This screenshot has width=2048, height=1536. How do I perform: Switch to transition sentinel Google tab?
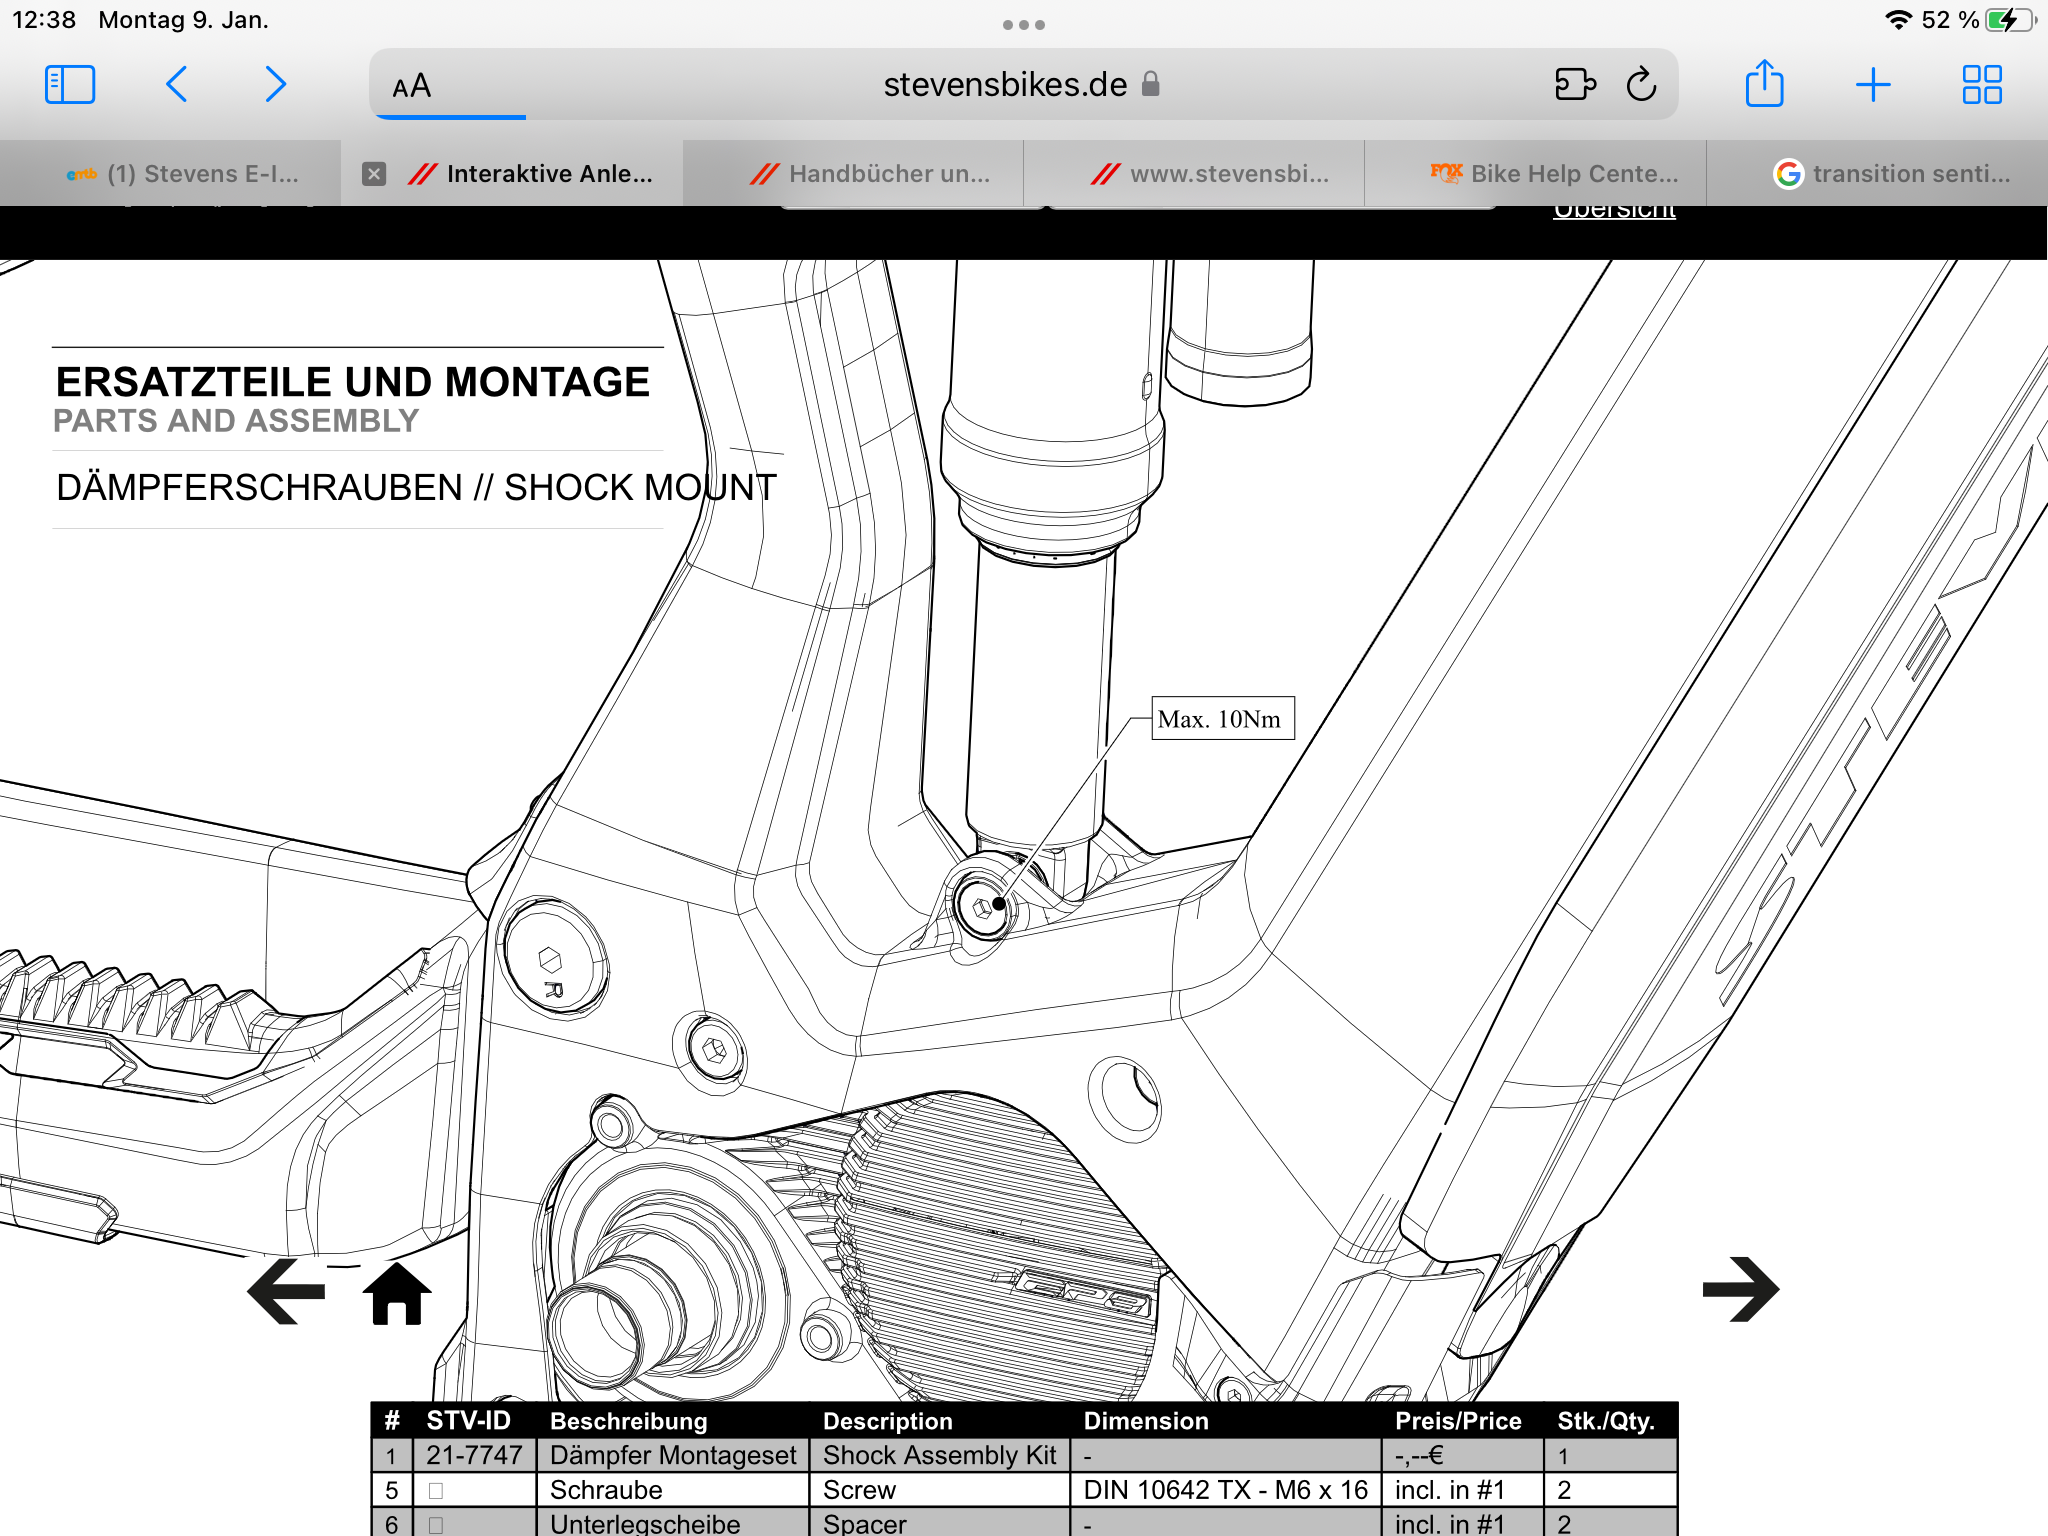[x=1892, y=174]
